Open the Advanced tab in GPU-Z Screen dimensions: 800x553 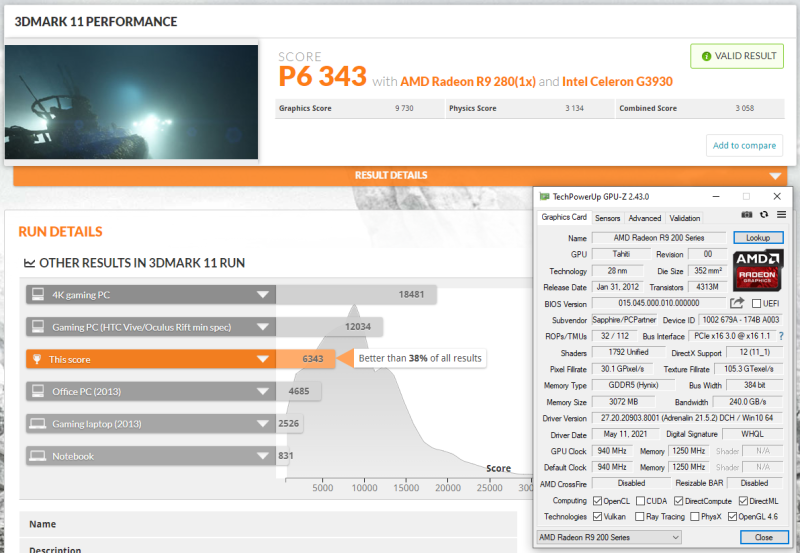644,218
